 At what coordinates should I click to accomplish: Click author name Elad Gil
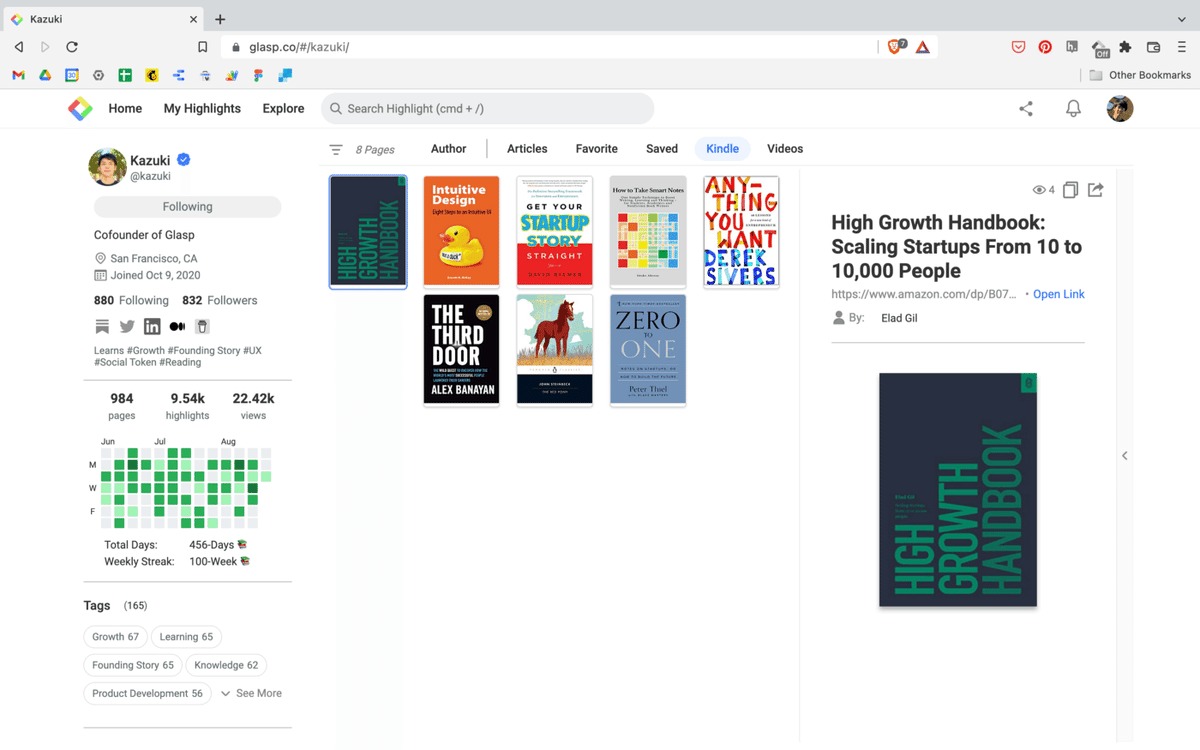tap(899, 318)
